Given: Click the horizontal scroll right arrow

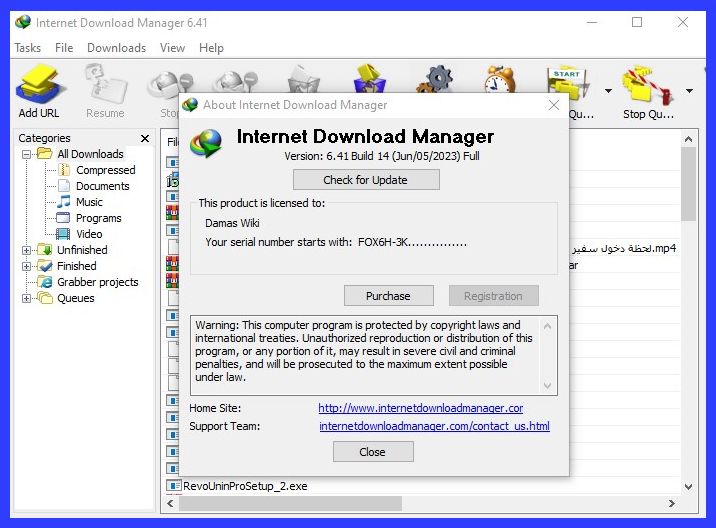Looking at the screenshot, I should click(671, 503).
